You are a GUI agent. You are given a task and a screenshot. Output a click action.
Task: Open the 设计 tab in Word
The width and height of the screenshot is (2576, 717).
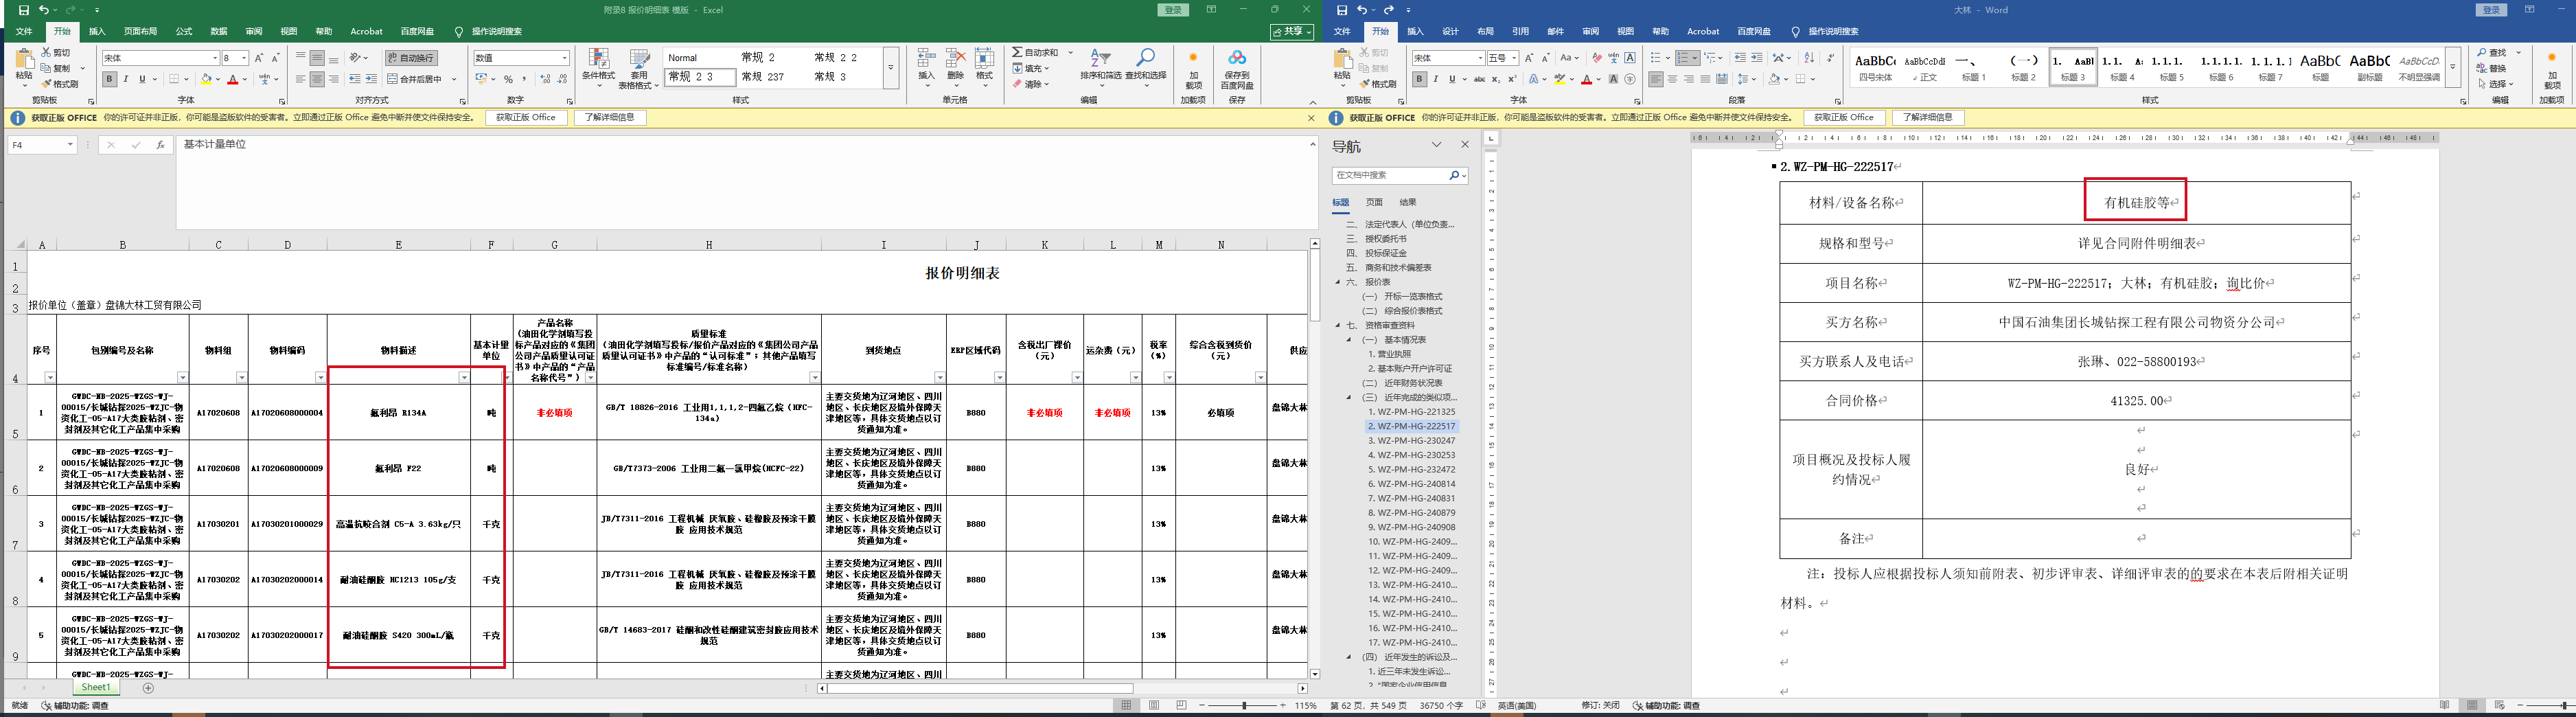point(1450,31)
